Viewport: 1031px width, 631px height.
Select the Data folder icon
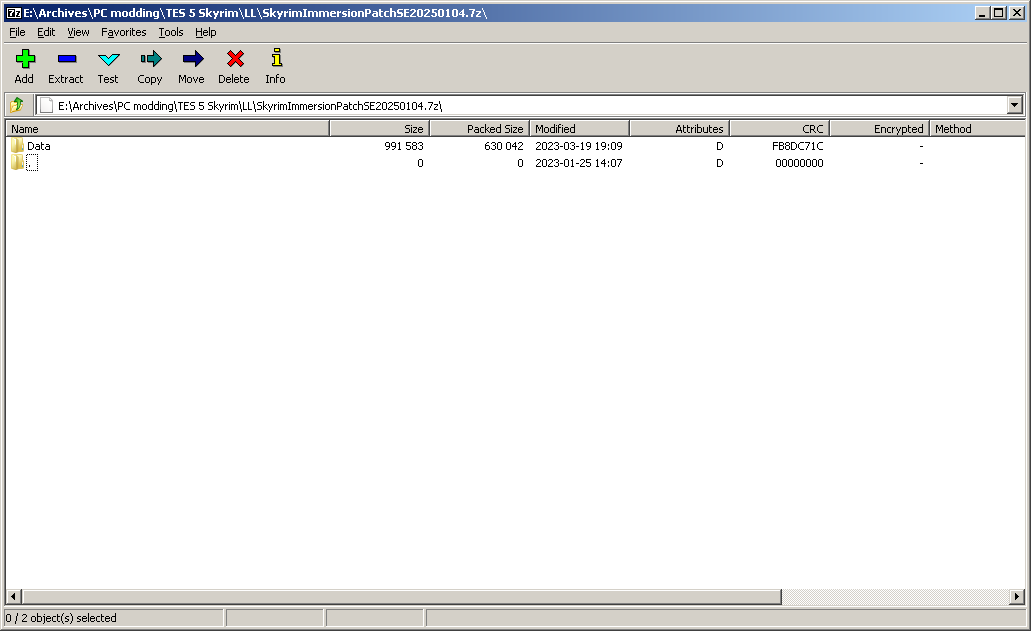pyautogui.click(x=17, y=145)
